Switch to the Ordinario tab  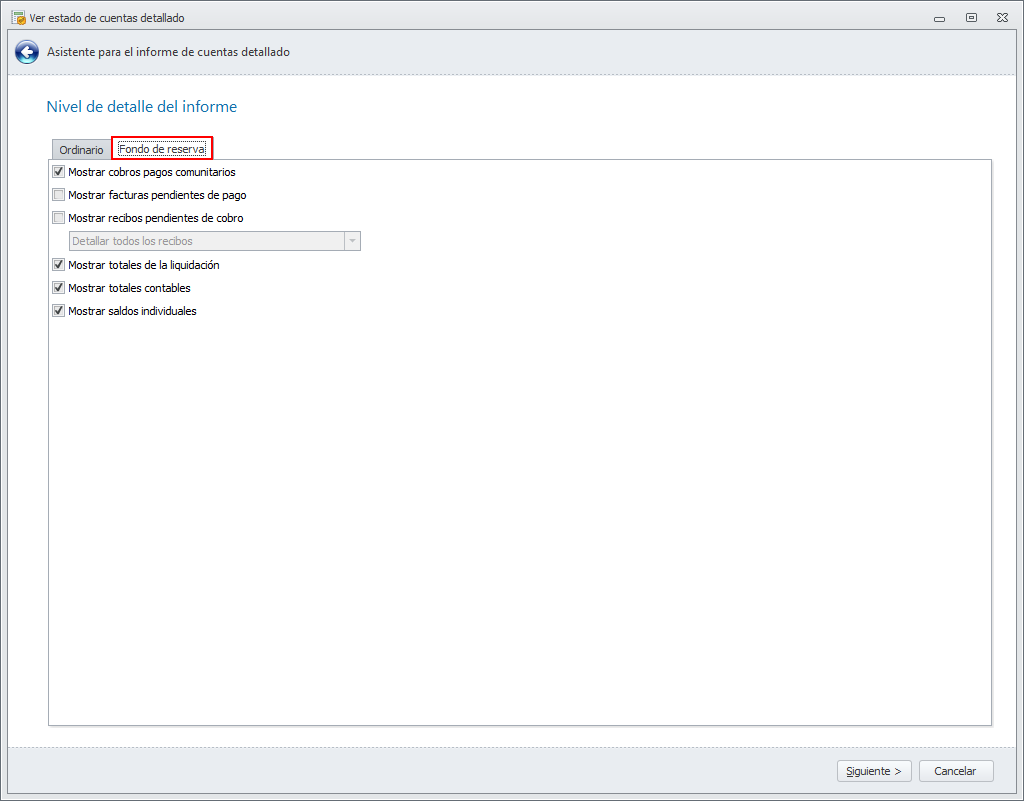[x=81, y=149]
